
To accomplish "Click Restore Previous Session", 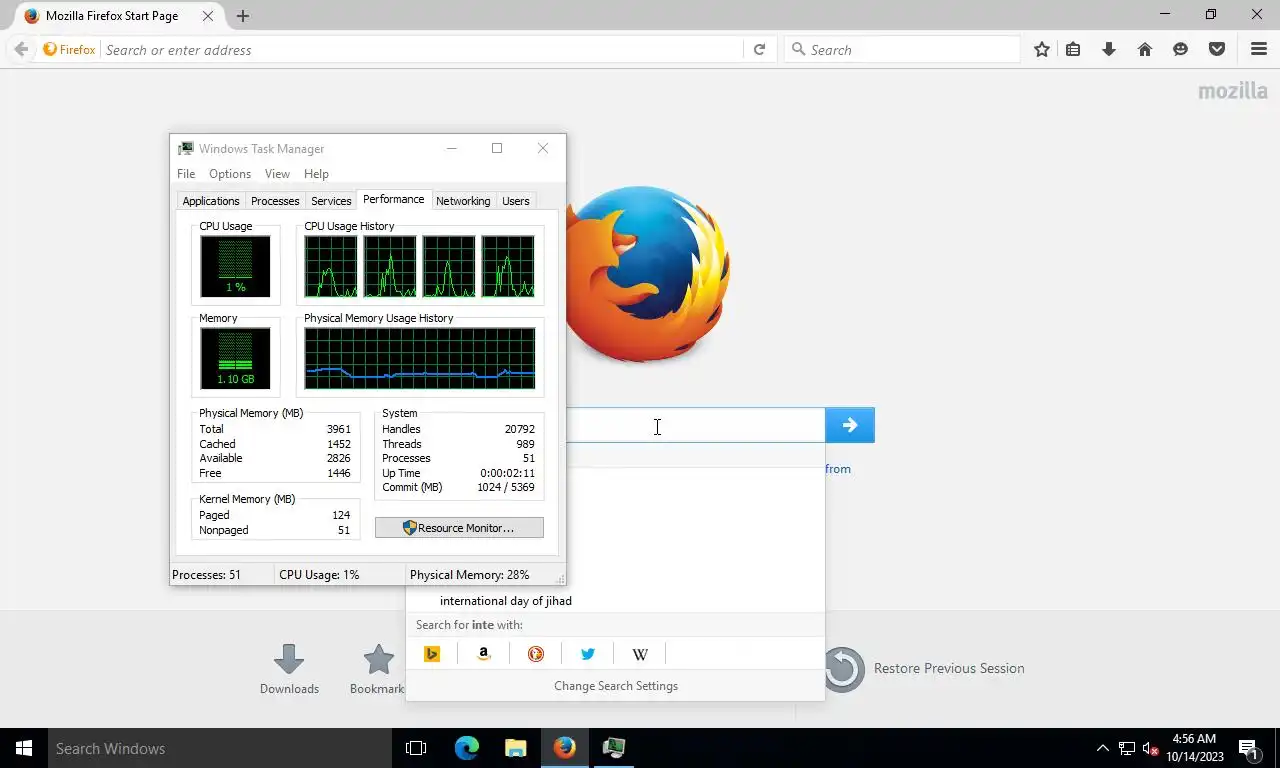I will click(x=924, y=669).
